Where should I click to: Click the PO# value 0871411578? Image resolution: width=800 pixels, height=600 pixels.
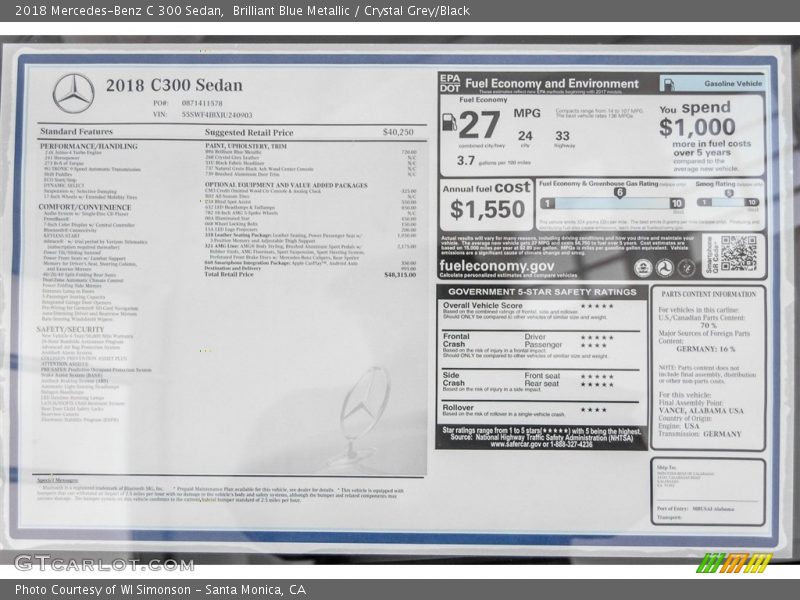tap(202, 103)
